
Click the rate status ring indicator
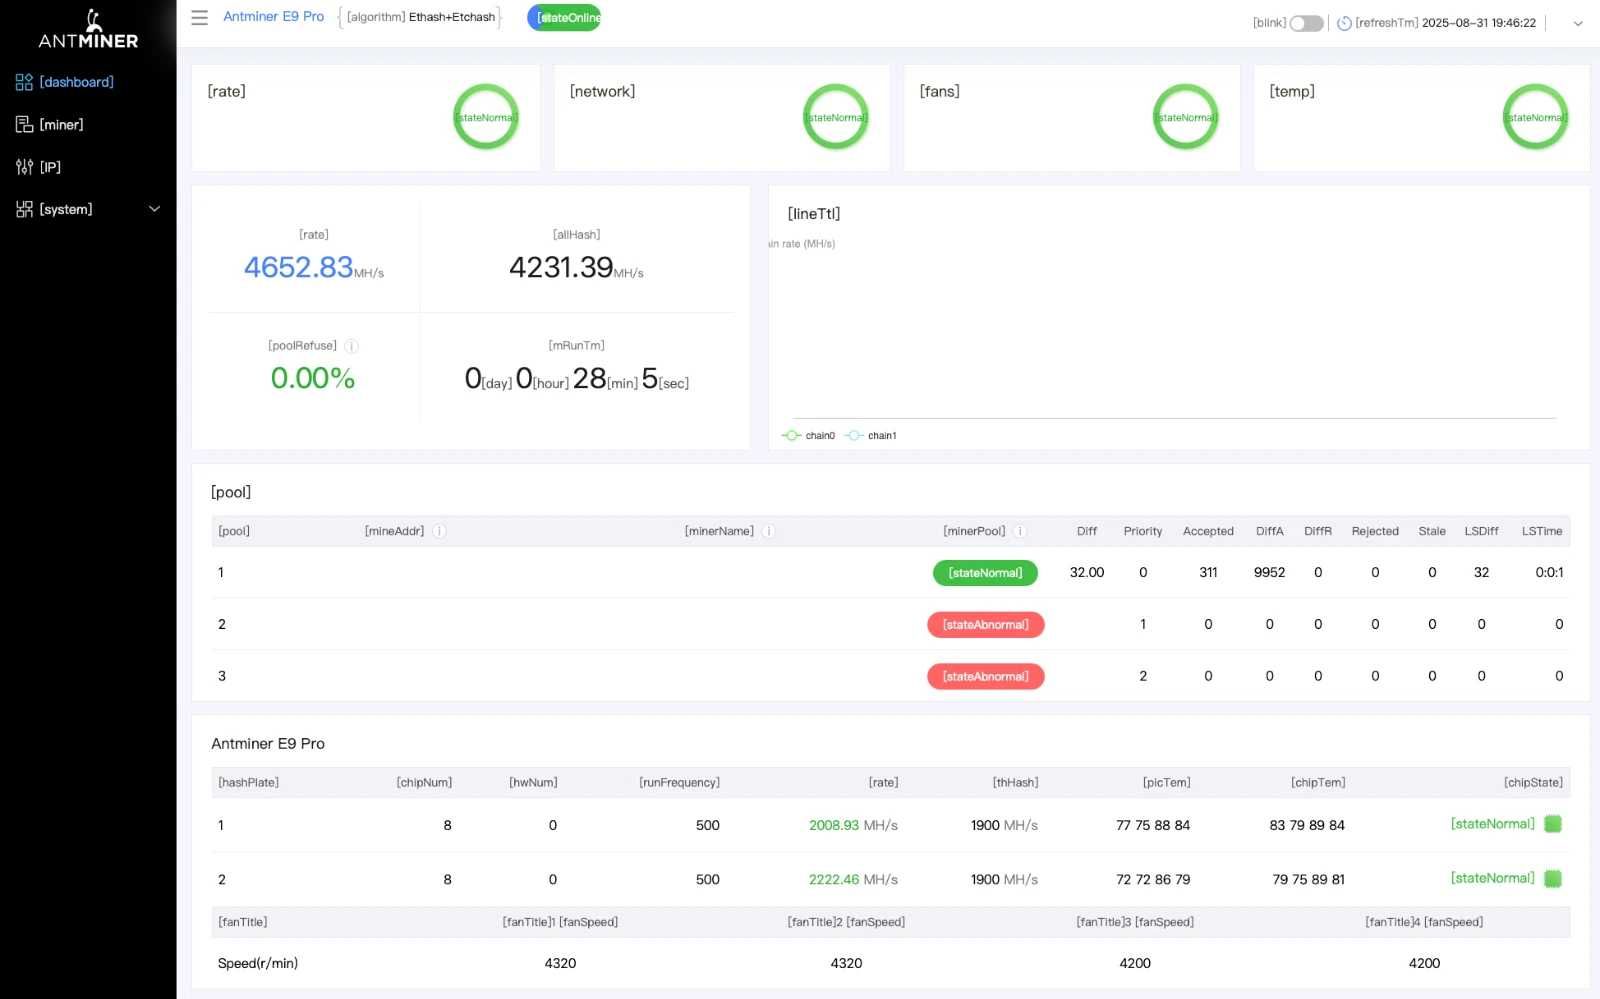[x=486, y=117]
